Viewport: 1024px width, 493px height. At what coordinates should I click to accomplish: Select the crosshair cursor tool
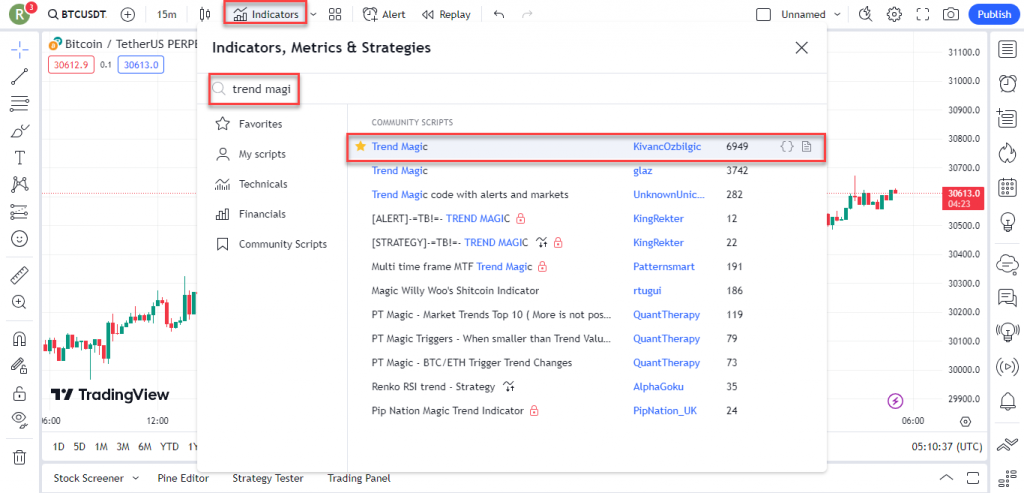click(20, 49)
